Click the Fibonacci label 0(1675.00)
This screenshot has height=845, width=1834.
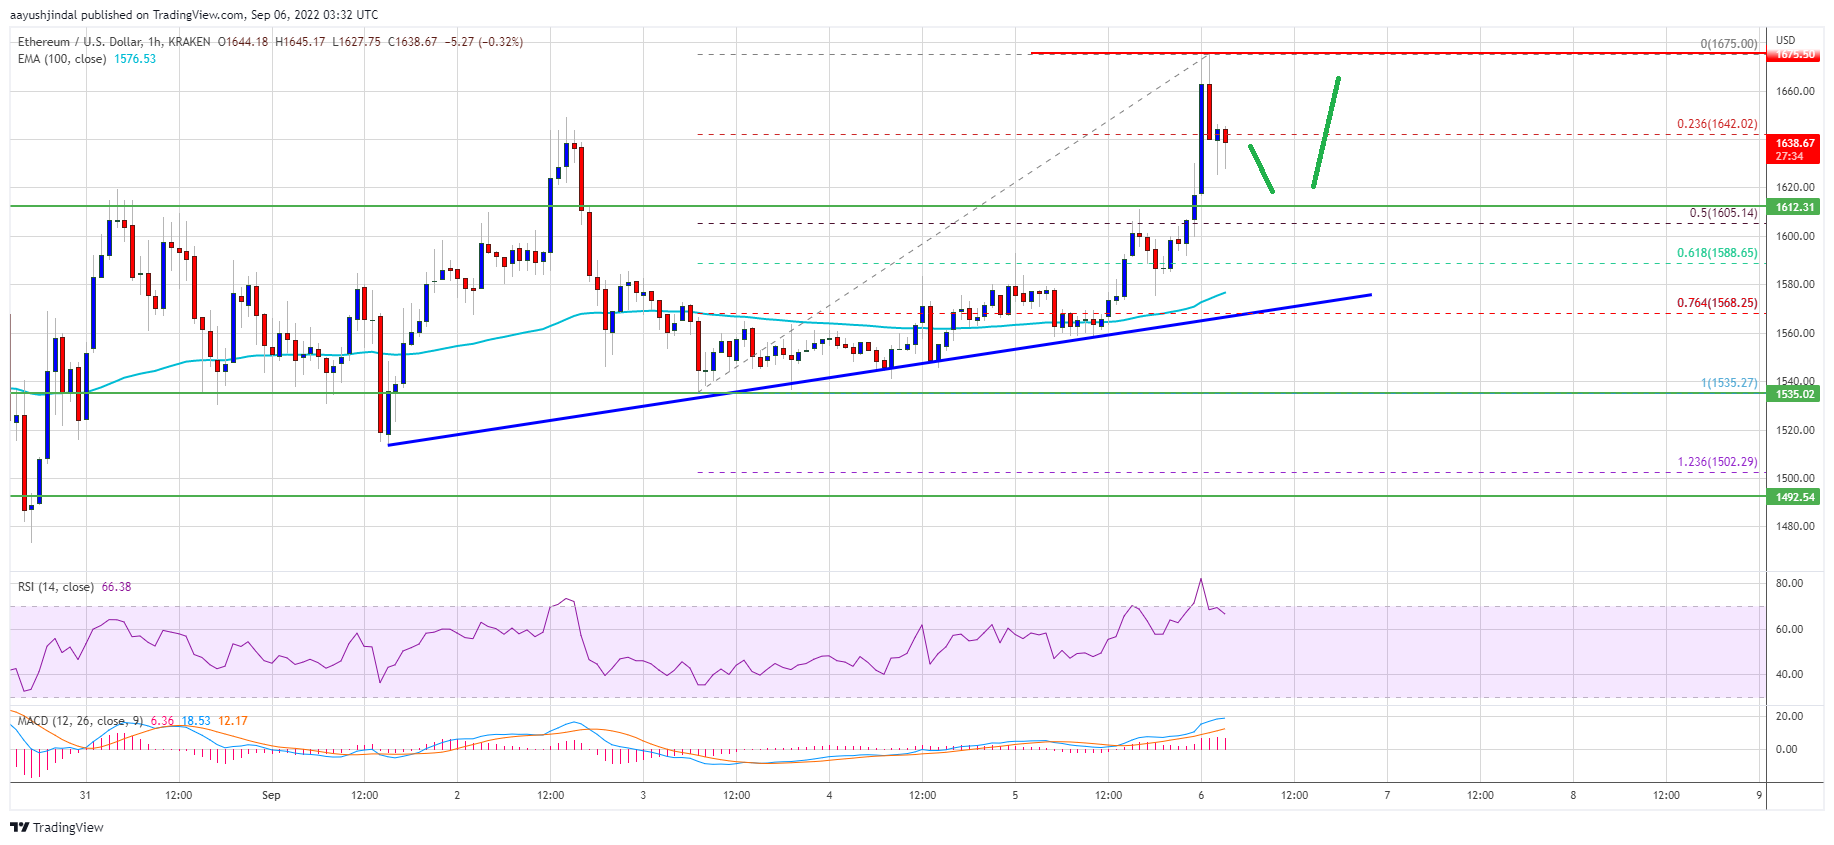(x=1729, y=44)
